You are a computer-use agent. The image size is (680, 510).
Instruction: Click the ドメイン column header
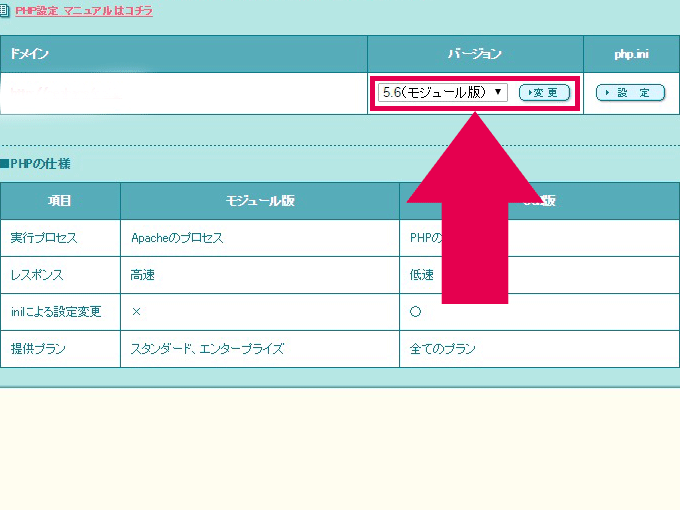tap(184, 54)
